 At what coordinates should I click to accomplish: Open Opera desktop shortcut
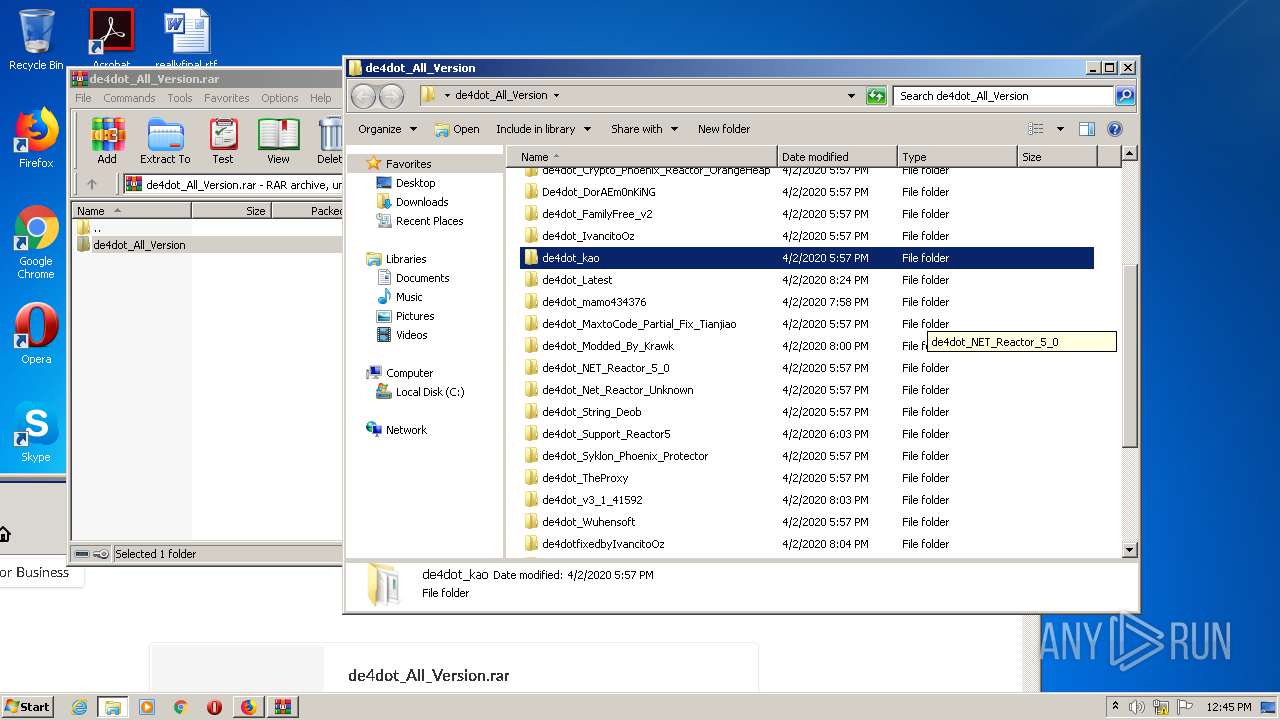coord(36,334)
